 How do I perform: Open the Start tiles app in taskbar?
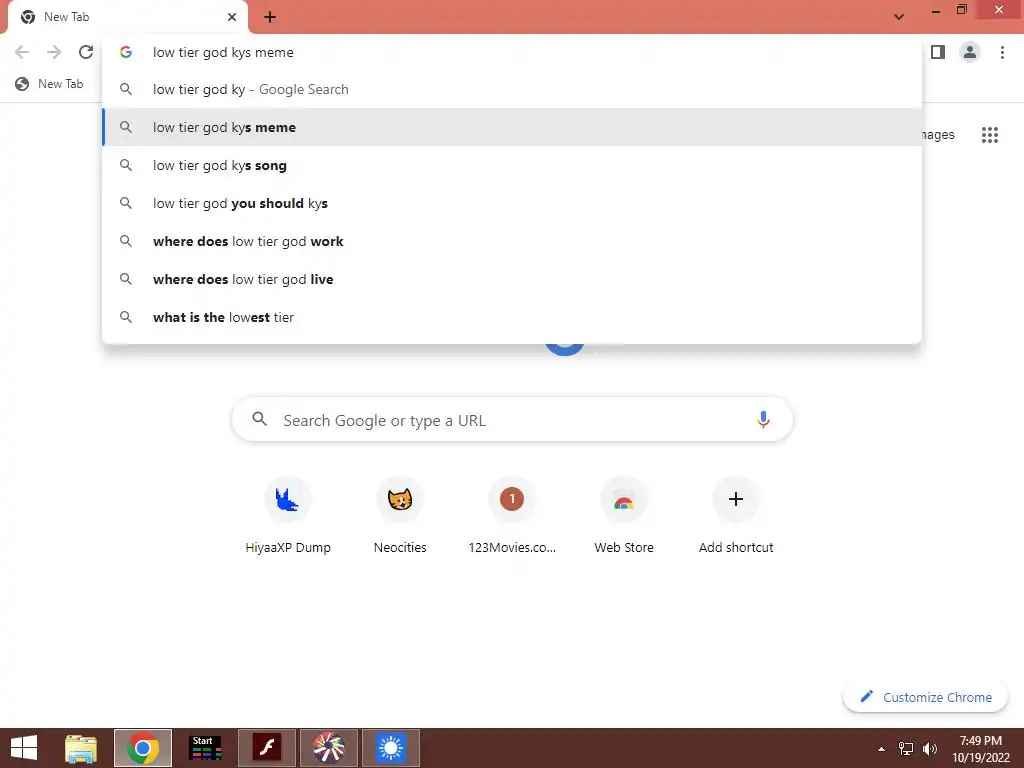pos(205,748)
